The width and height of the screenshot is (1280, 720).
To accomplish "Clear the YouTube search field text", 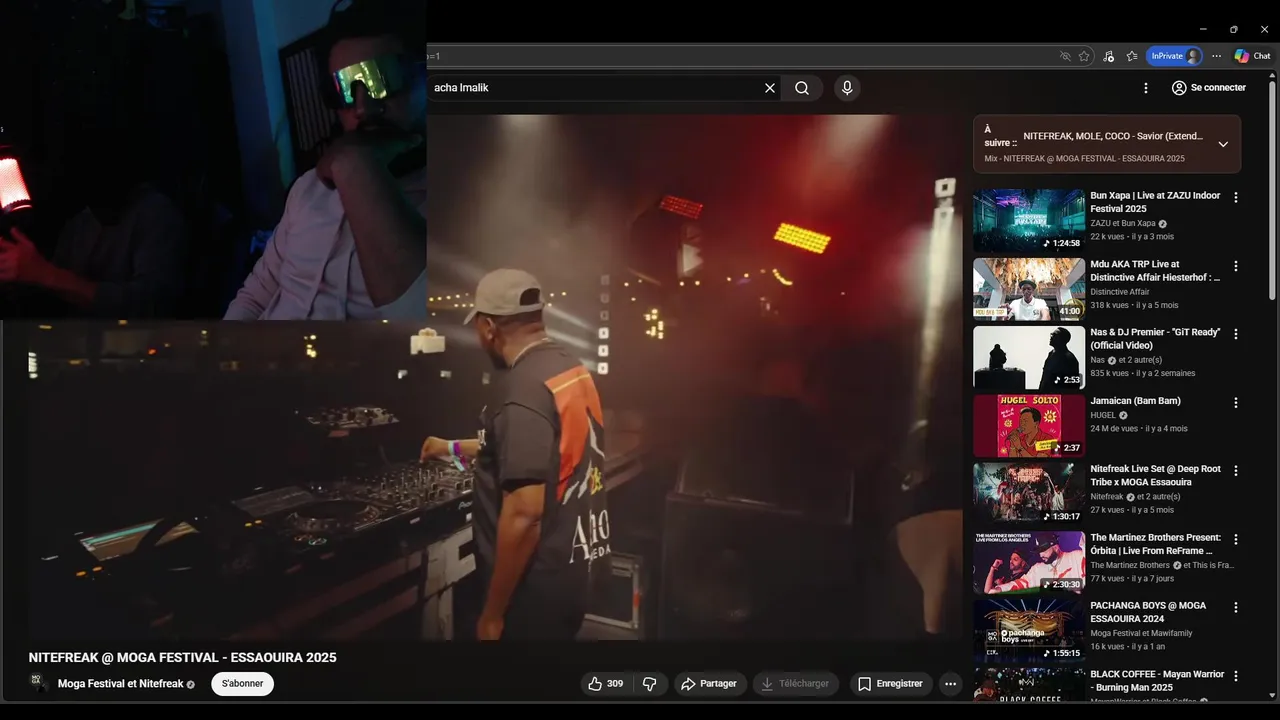I will [770, 88].
